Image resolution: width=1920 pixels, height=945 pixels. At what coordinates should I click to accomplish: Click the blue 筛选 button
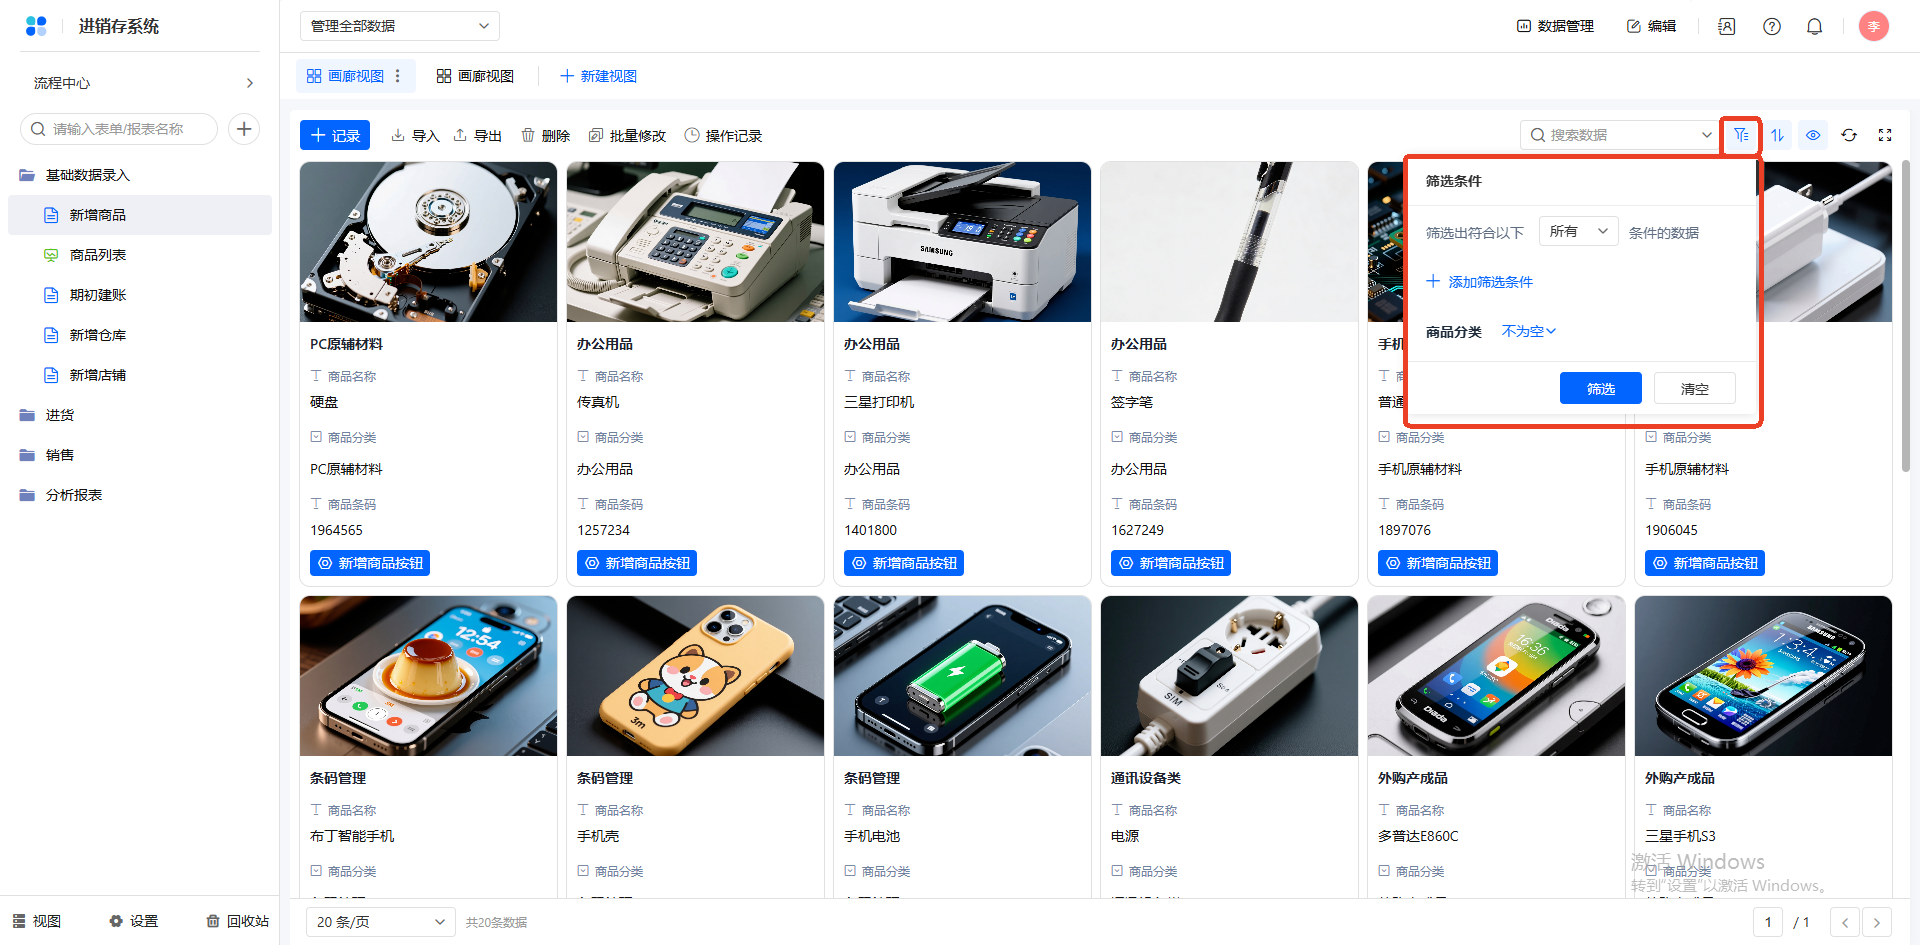pos(1600,389)
